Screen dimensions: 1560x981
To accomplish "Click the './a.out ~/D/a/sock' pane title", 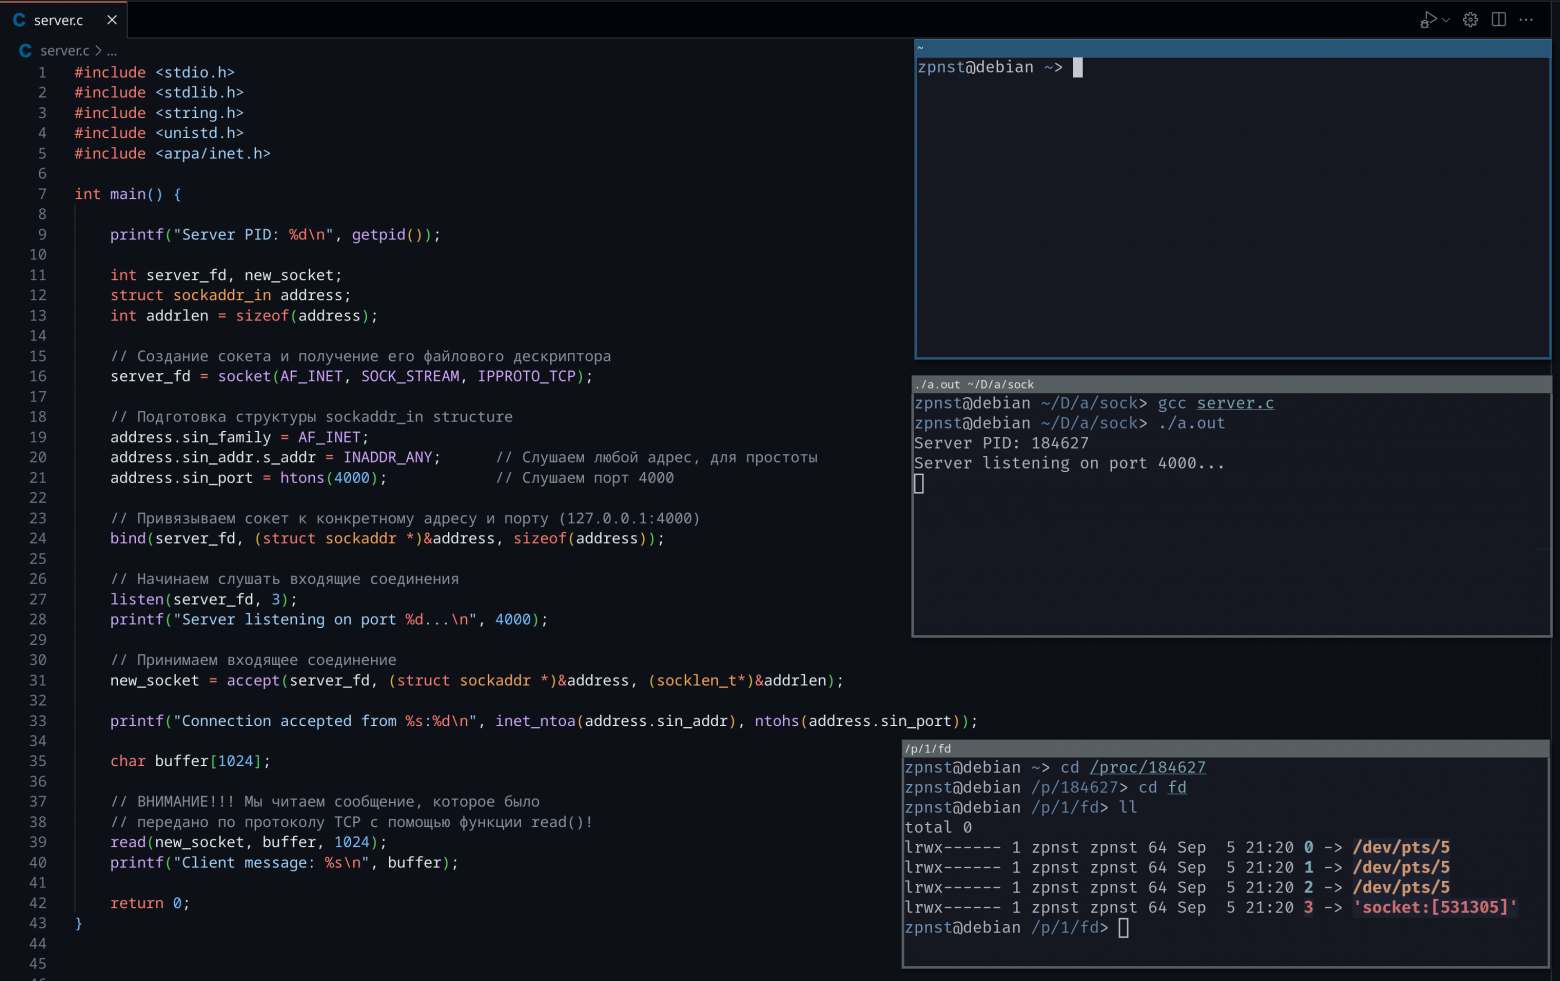I will pyautogui.click(x=974, y=384).
